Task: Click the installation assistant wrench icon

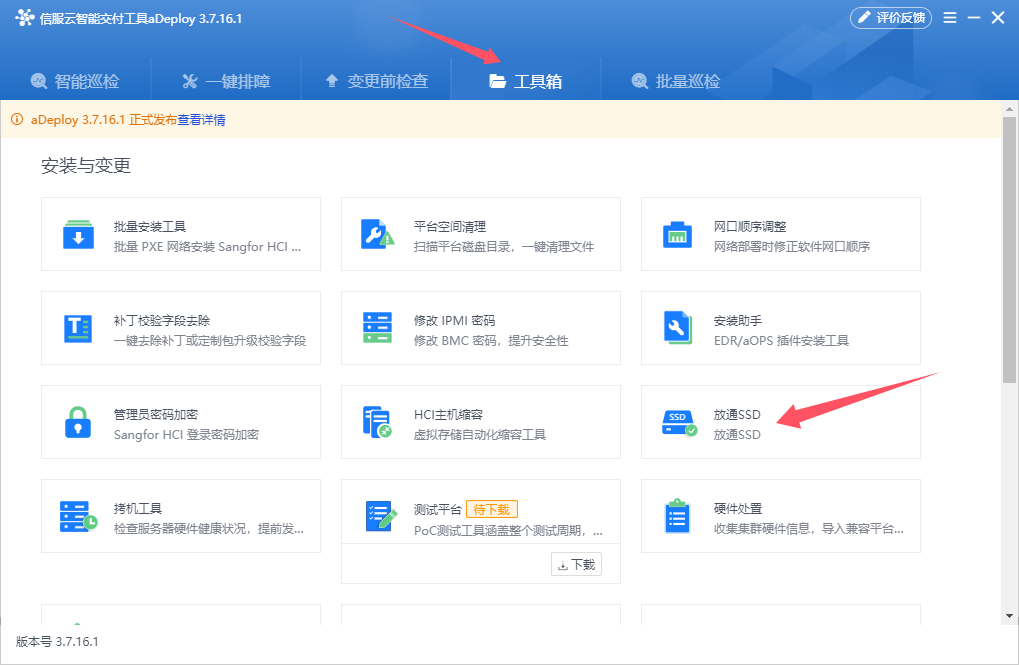Action: click(677, 328)
